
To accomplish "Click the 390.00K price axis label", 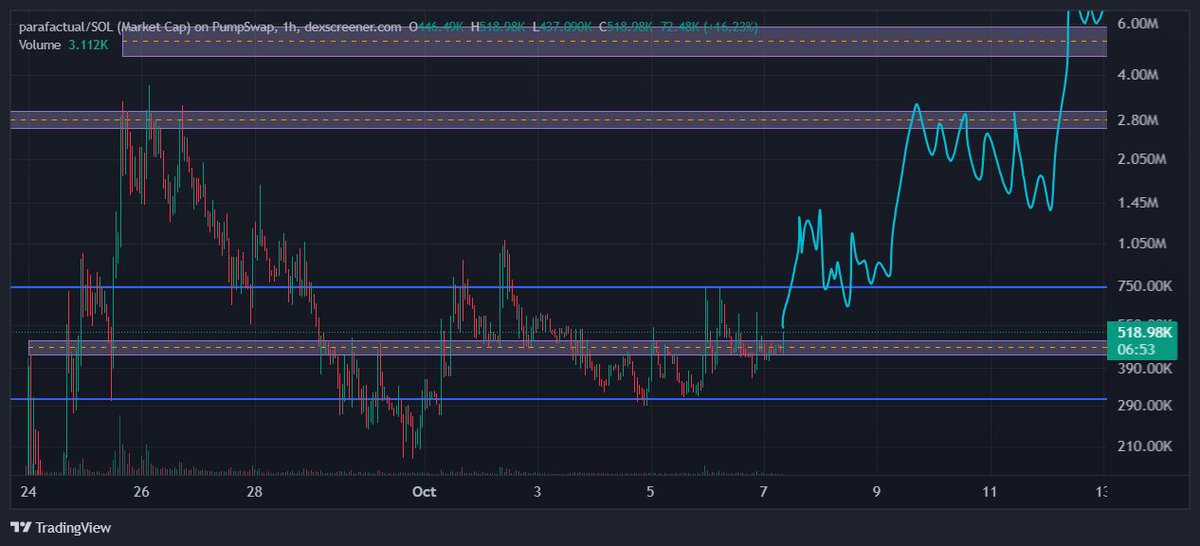I will tap(1144, 369).
